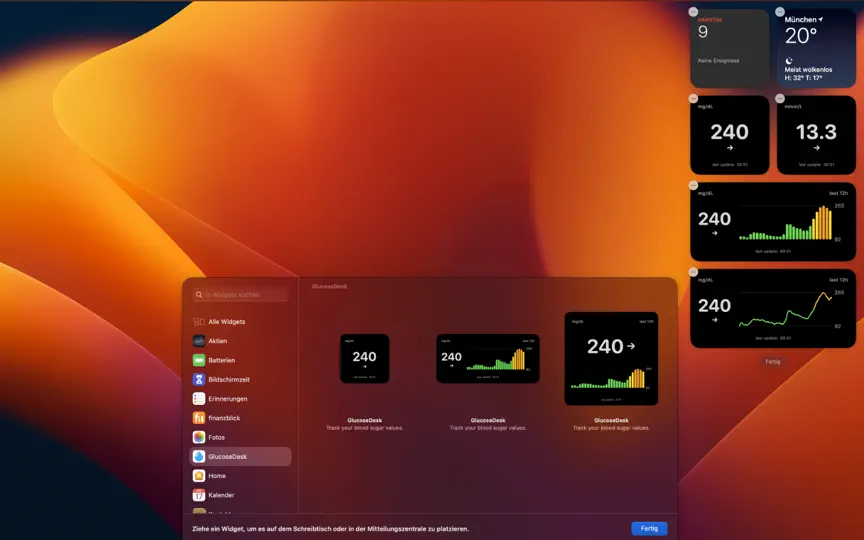Click the Fotos flower icon
Viewport: 864px width, 540px height.
pyautogui.click(x=199, y=438)
